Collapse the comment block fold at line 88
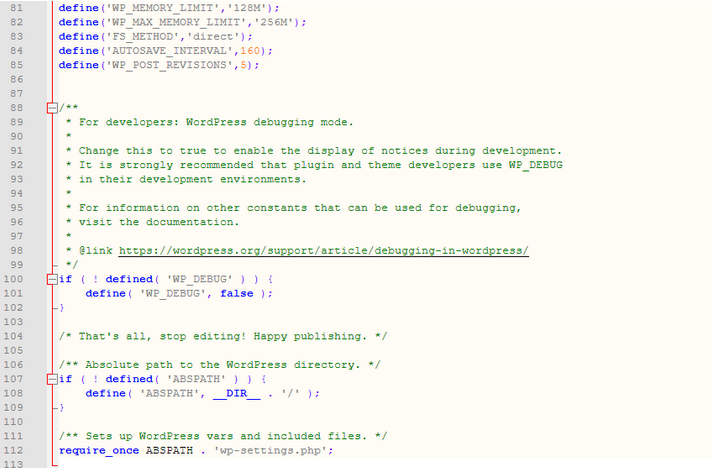712x468 pixels. pyautogui.click(x=52, y=107)
